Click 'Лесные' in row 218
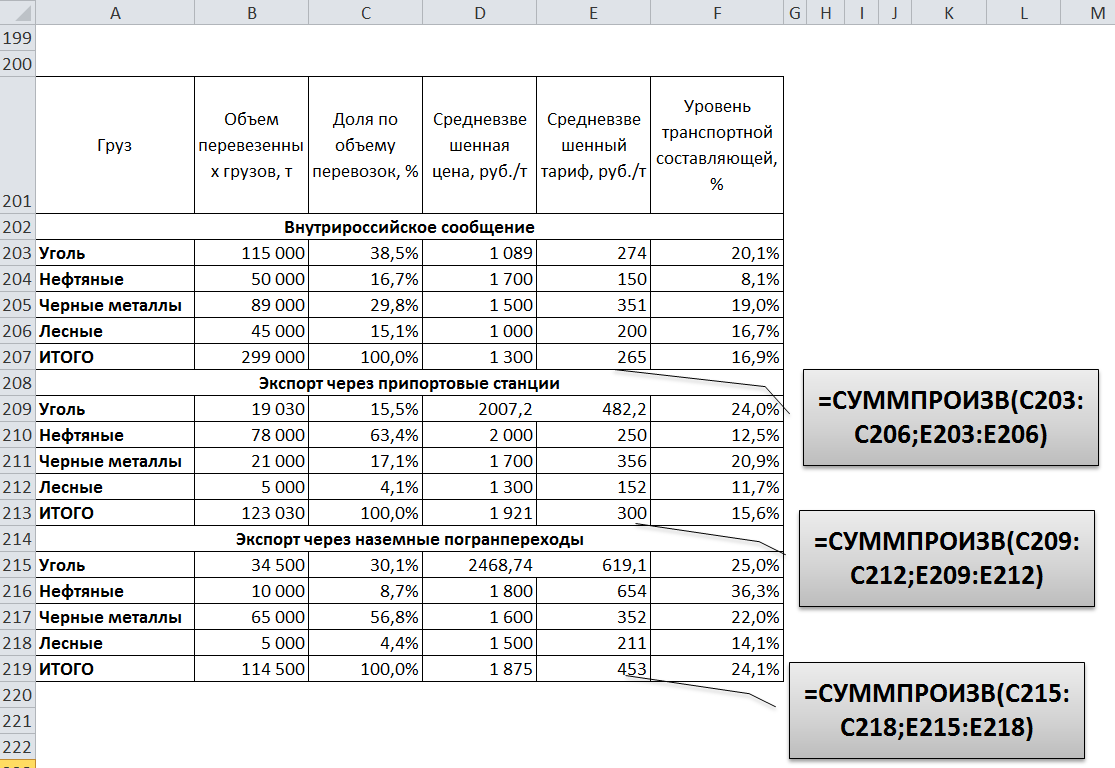Screen dimensions: 1115x768 click(115, 643)
